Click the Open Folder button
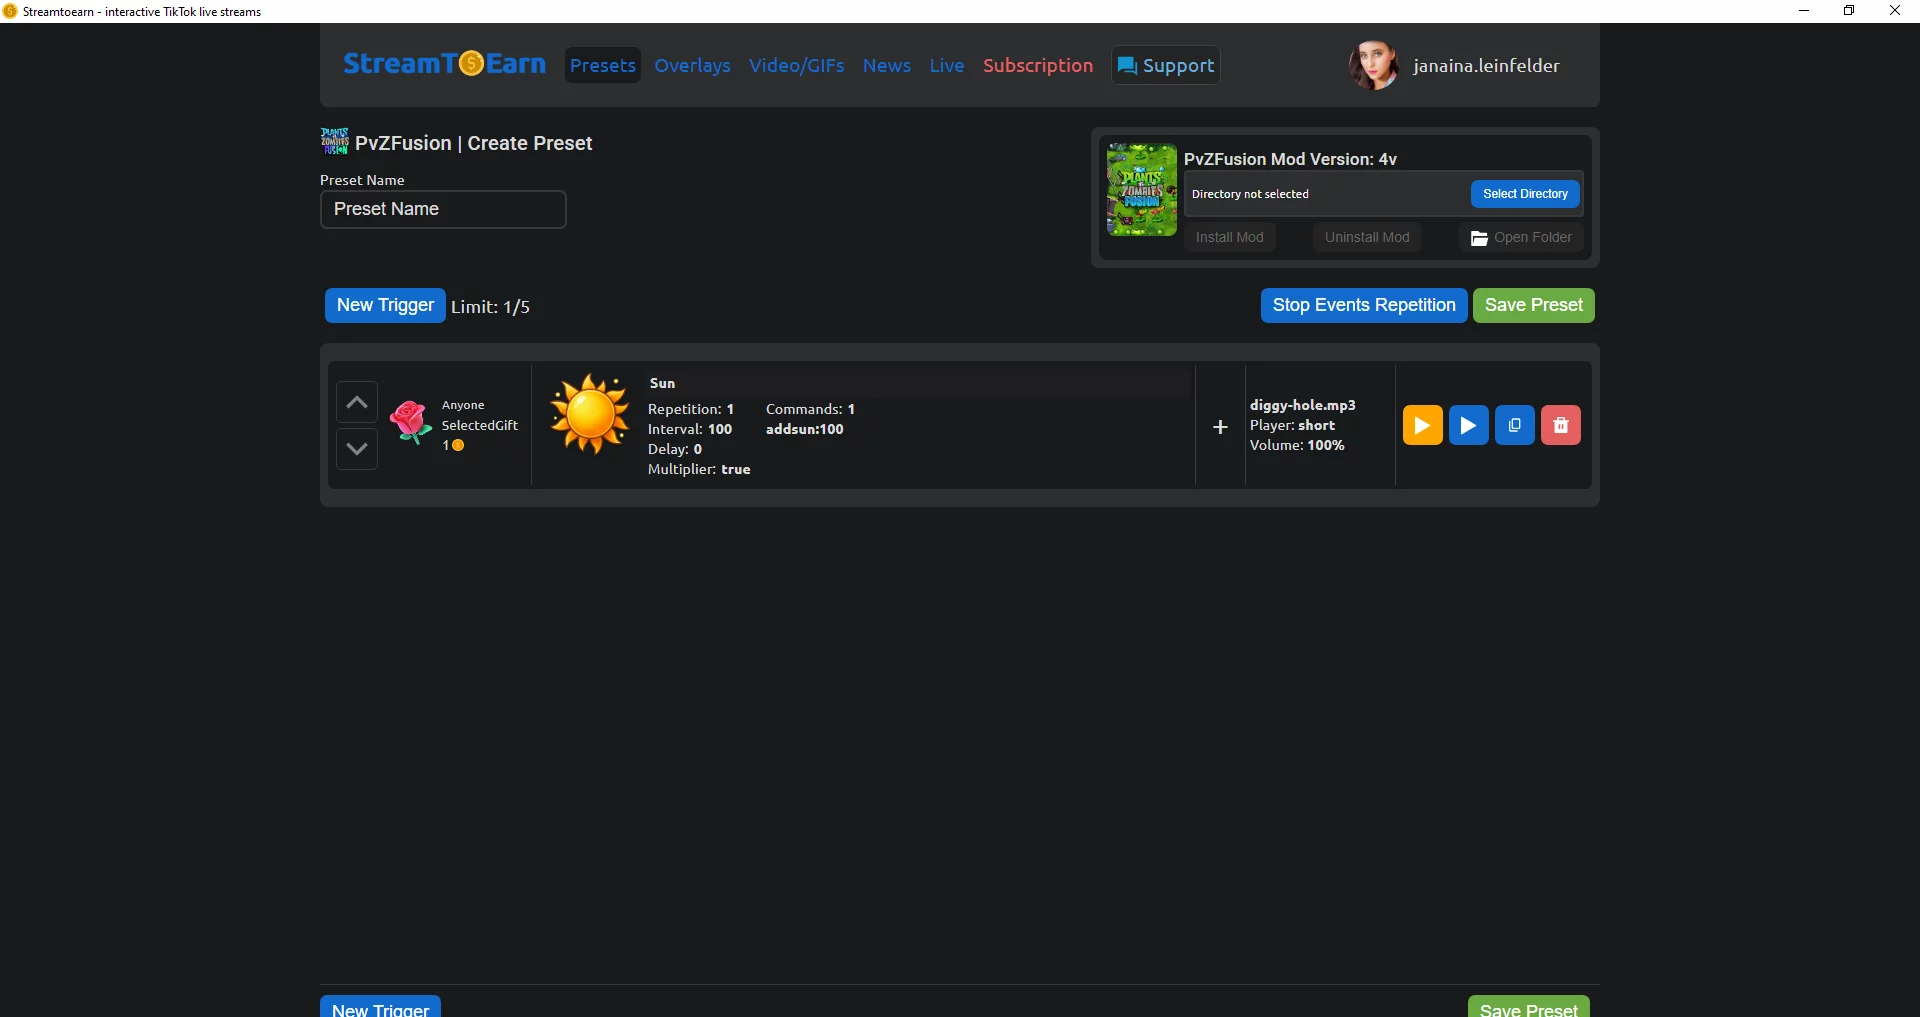 1521,237
